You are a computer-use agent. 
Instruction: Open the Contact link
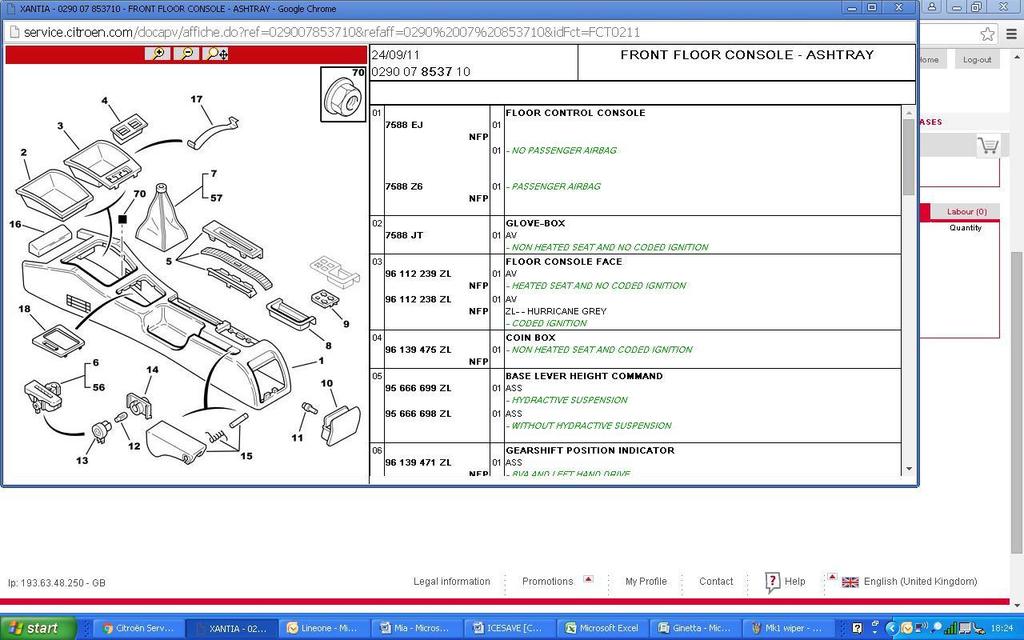[x=716, y=581]
